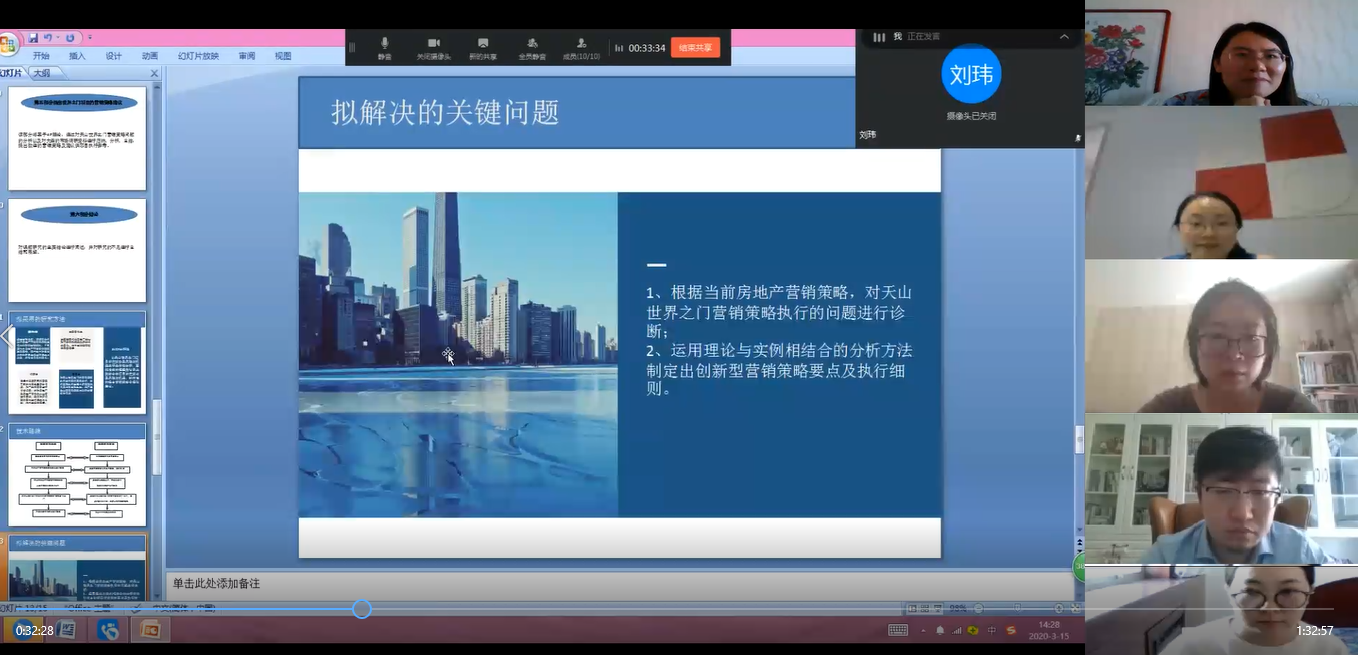This screenshot has width=1358, height=655.
Task: Collapse the speaker video panel with chevron
Action: coord(1064,37)
